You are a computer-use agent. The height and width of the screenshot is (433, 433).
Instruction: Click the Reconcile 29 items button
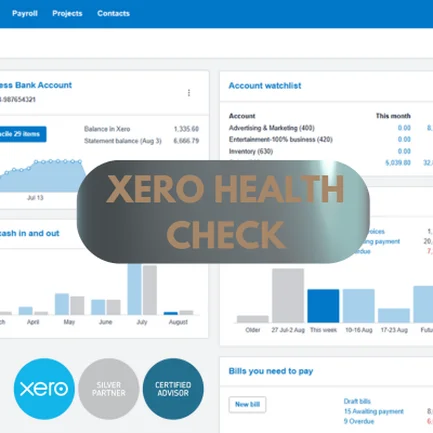pos(23,134)
